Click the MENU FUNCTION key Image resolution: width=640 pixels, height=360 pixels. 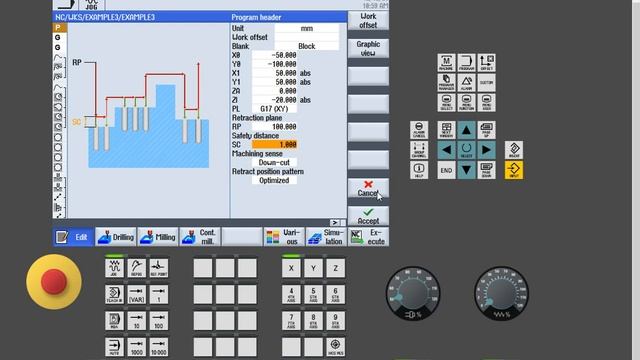[x=467, y=102]
